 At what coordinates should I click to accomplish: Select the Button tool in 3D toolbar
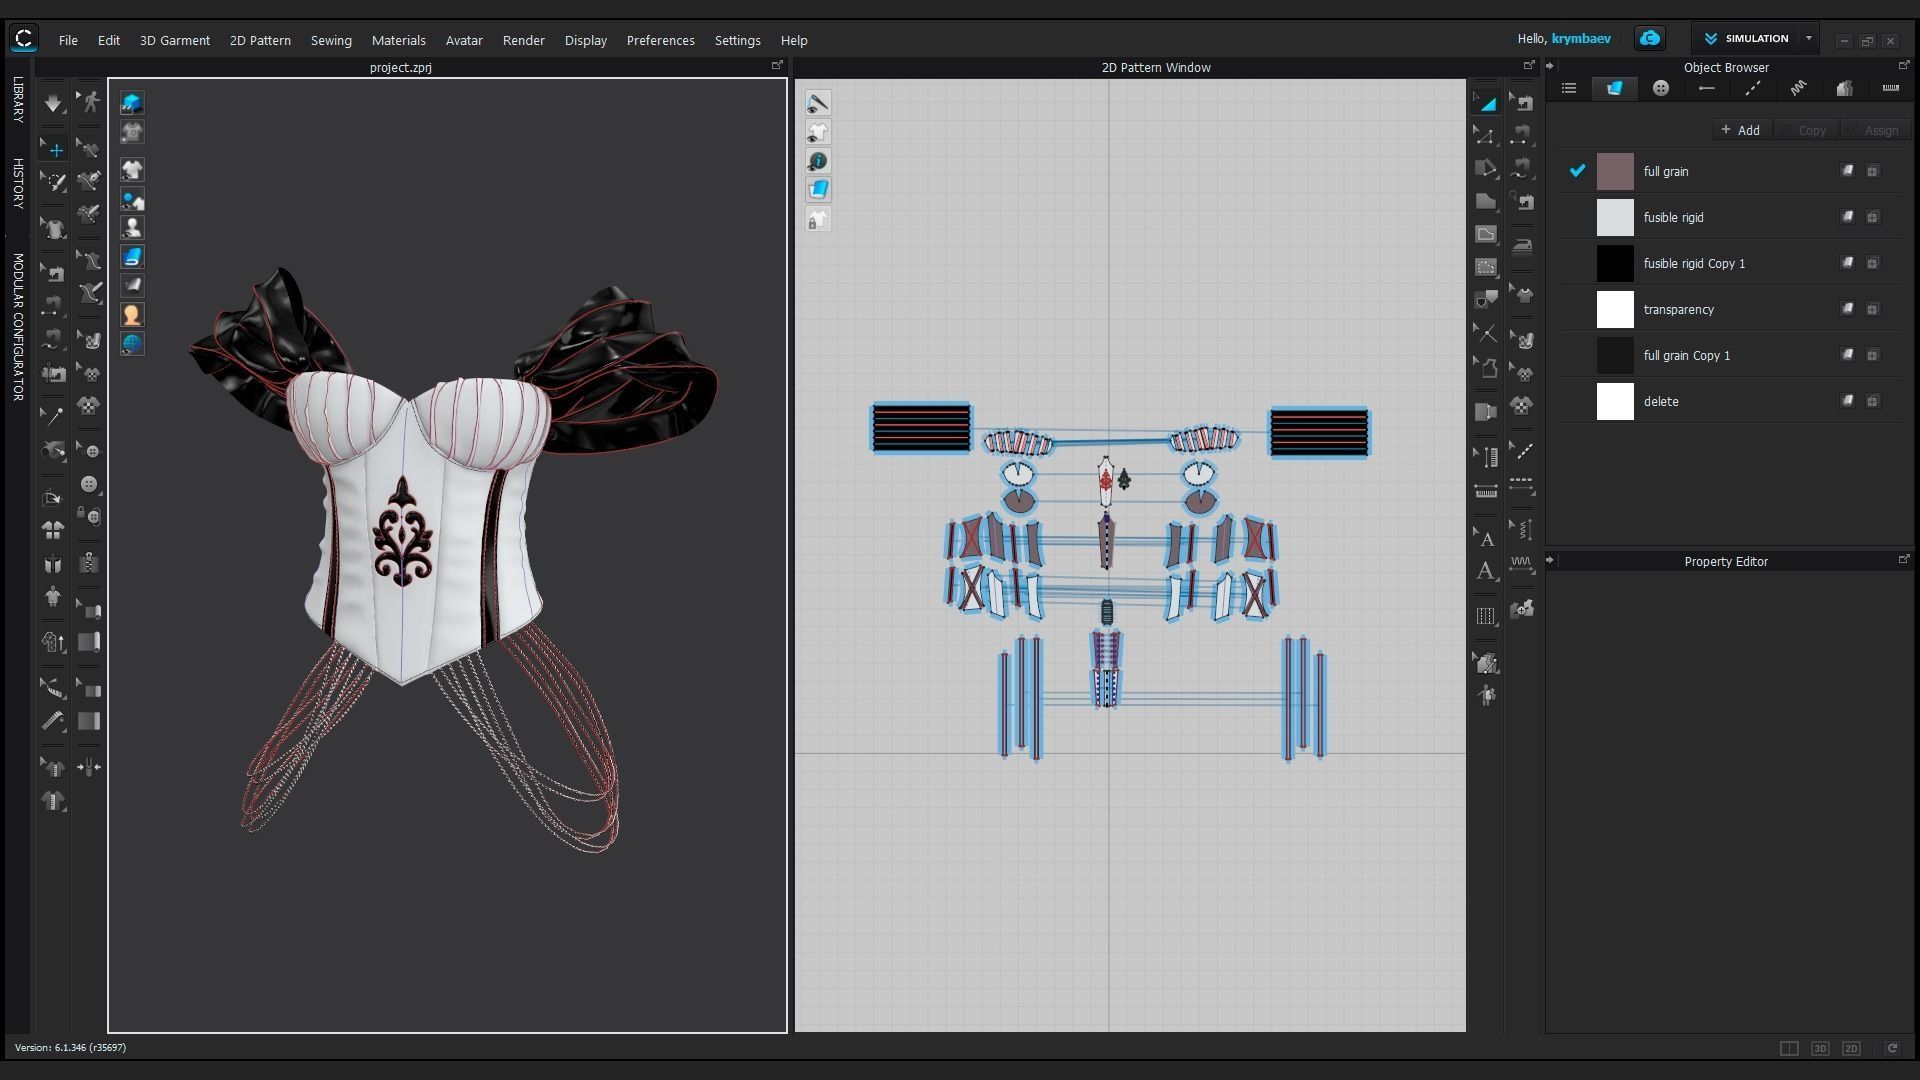pos(90,484)
